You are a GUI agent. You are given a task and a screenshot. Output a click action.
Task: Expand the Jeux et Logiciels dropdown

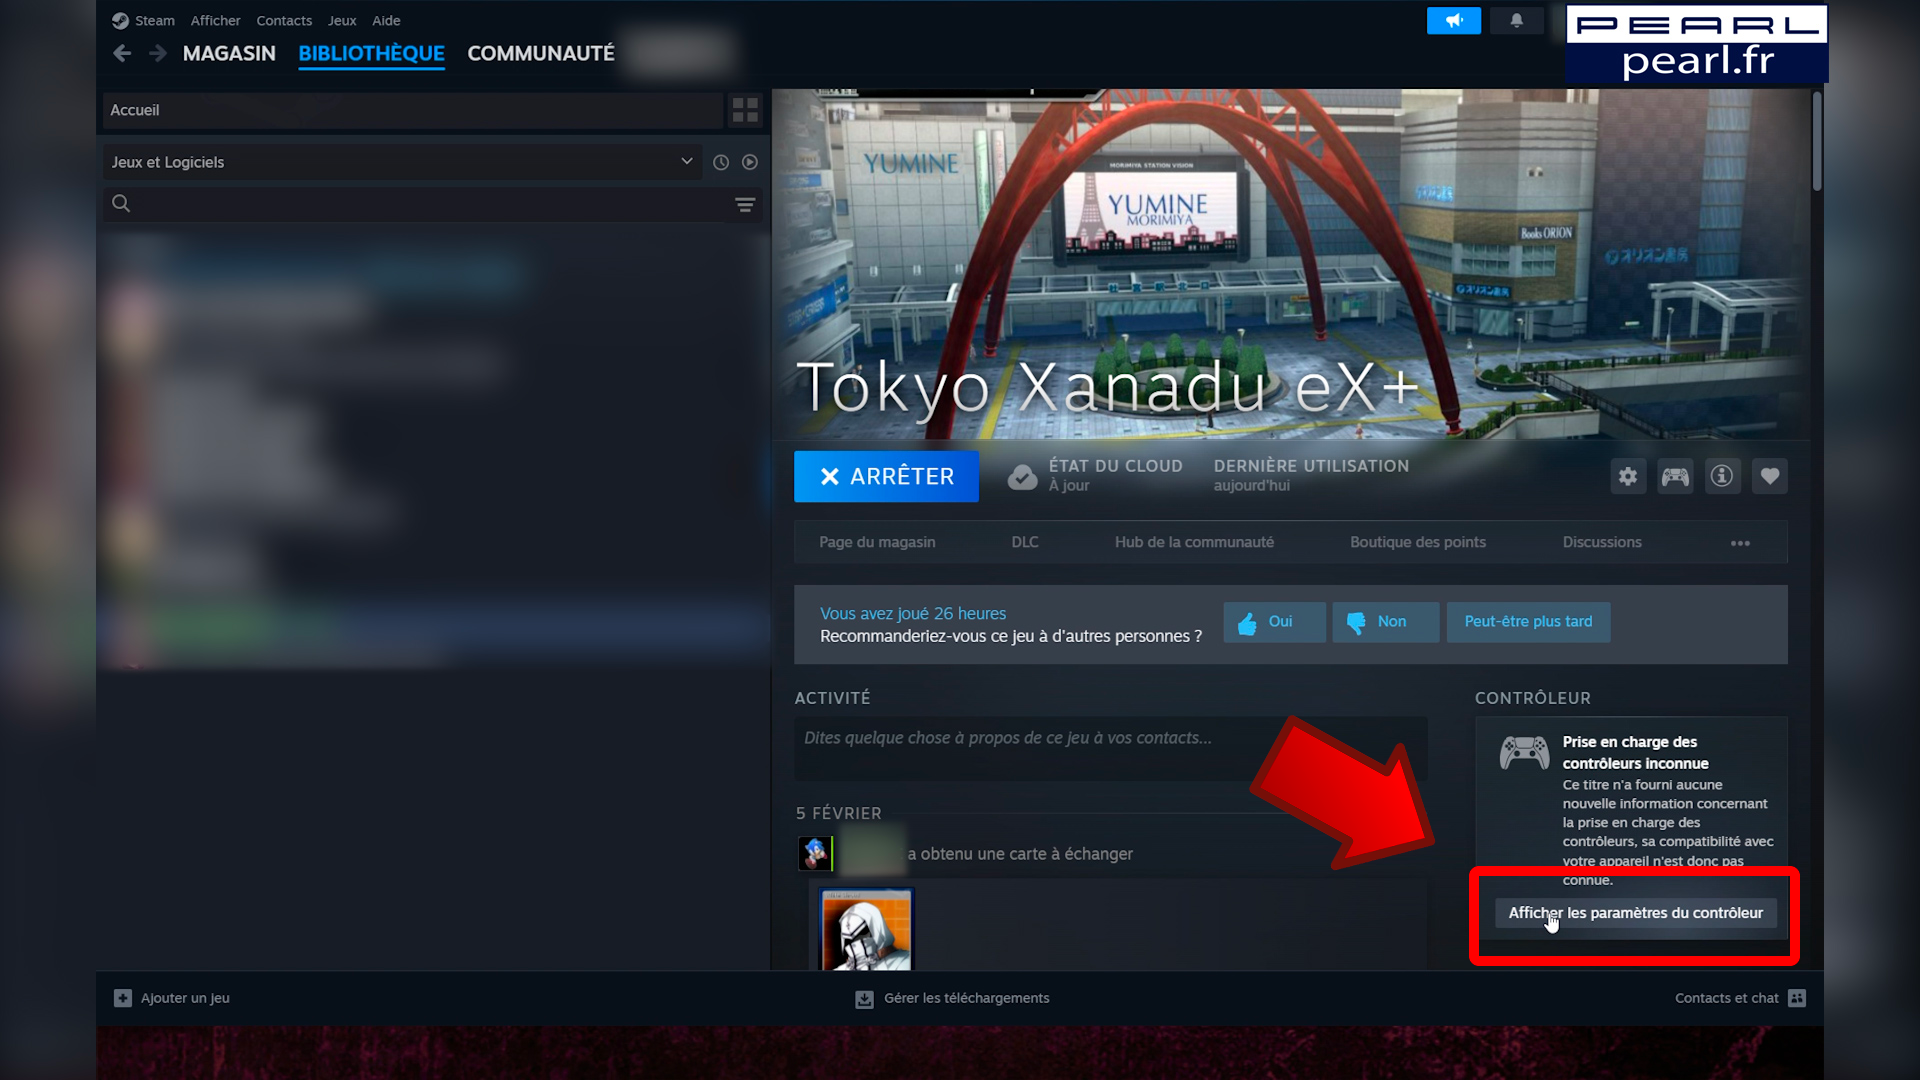[x=687, y=161]
